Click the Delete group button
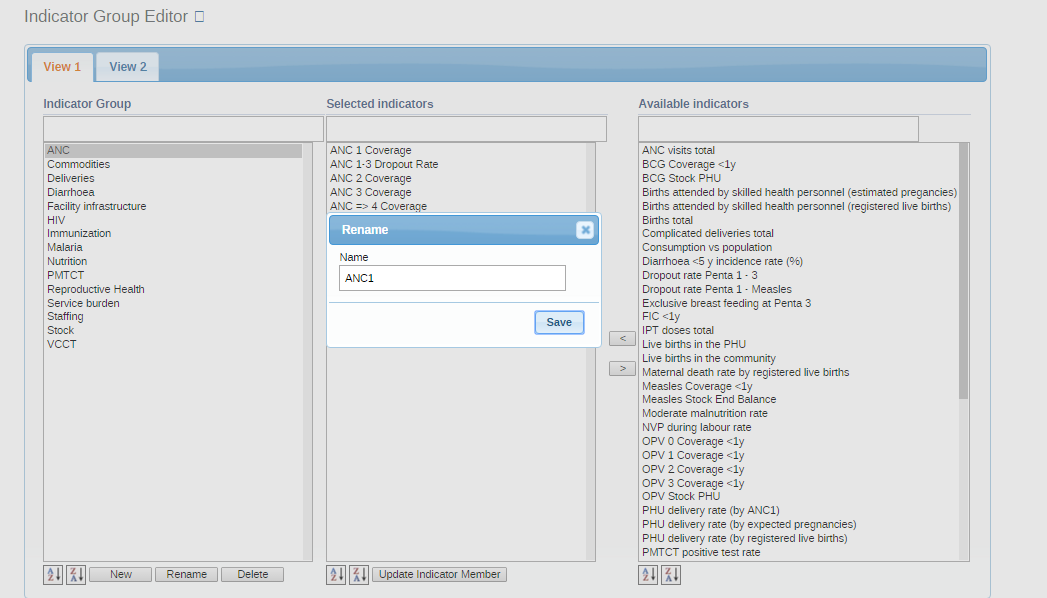Image resolution: width=1047 pixels, height=598 pixels. [252, 575]
